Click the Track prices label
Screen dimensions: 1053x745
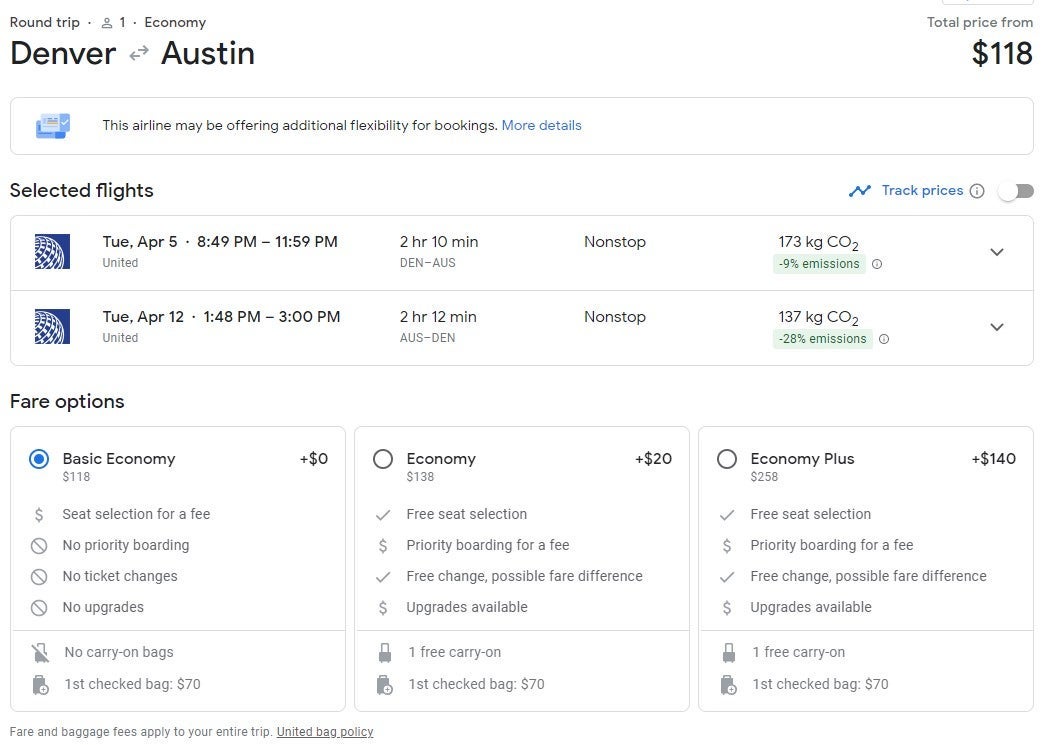click(x=922, y=191)
